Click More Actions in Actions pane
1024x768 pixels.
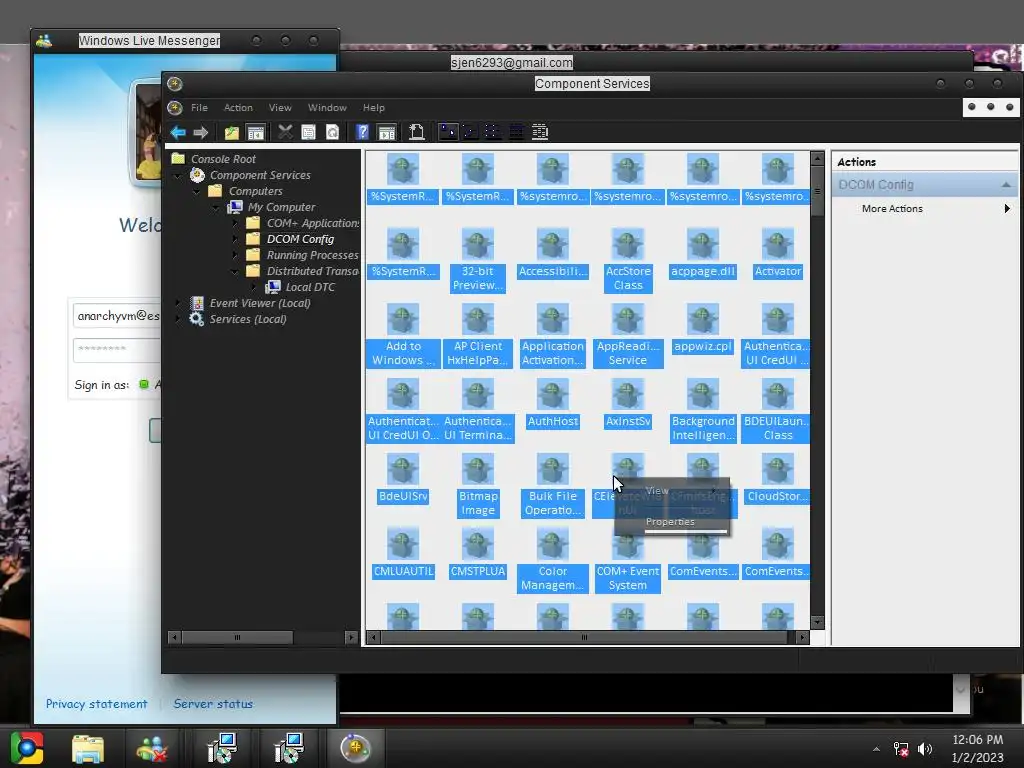[892, 208]
